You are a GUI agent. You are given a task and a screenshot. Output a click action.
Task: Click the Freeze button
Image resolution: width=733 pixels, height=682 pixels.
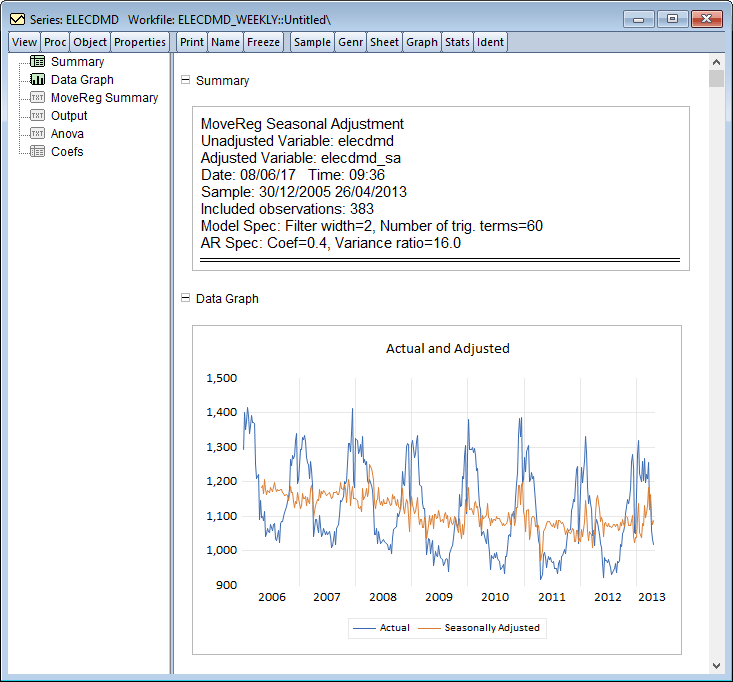[263, 42]
